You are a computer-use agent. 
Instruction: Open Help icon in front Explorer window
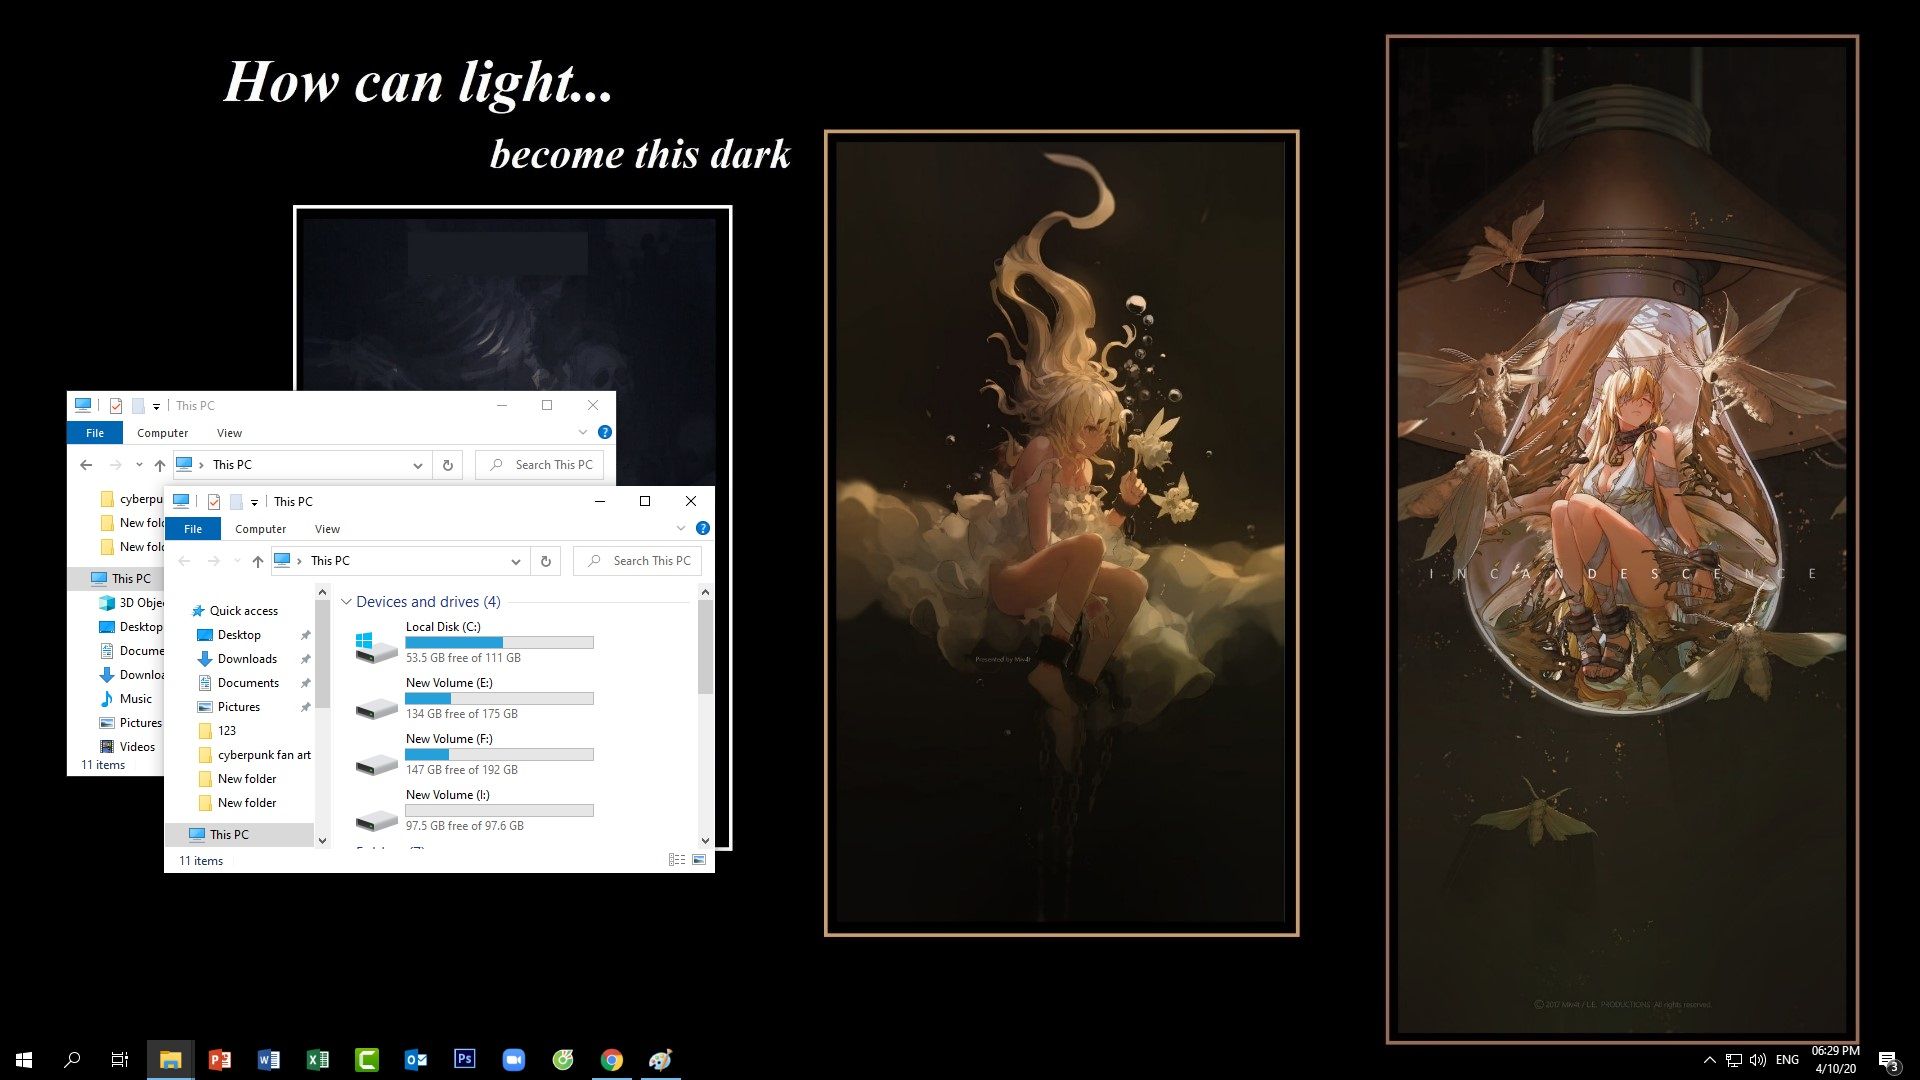point(703,528)
